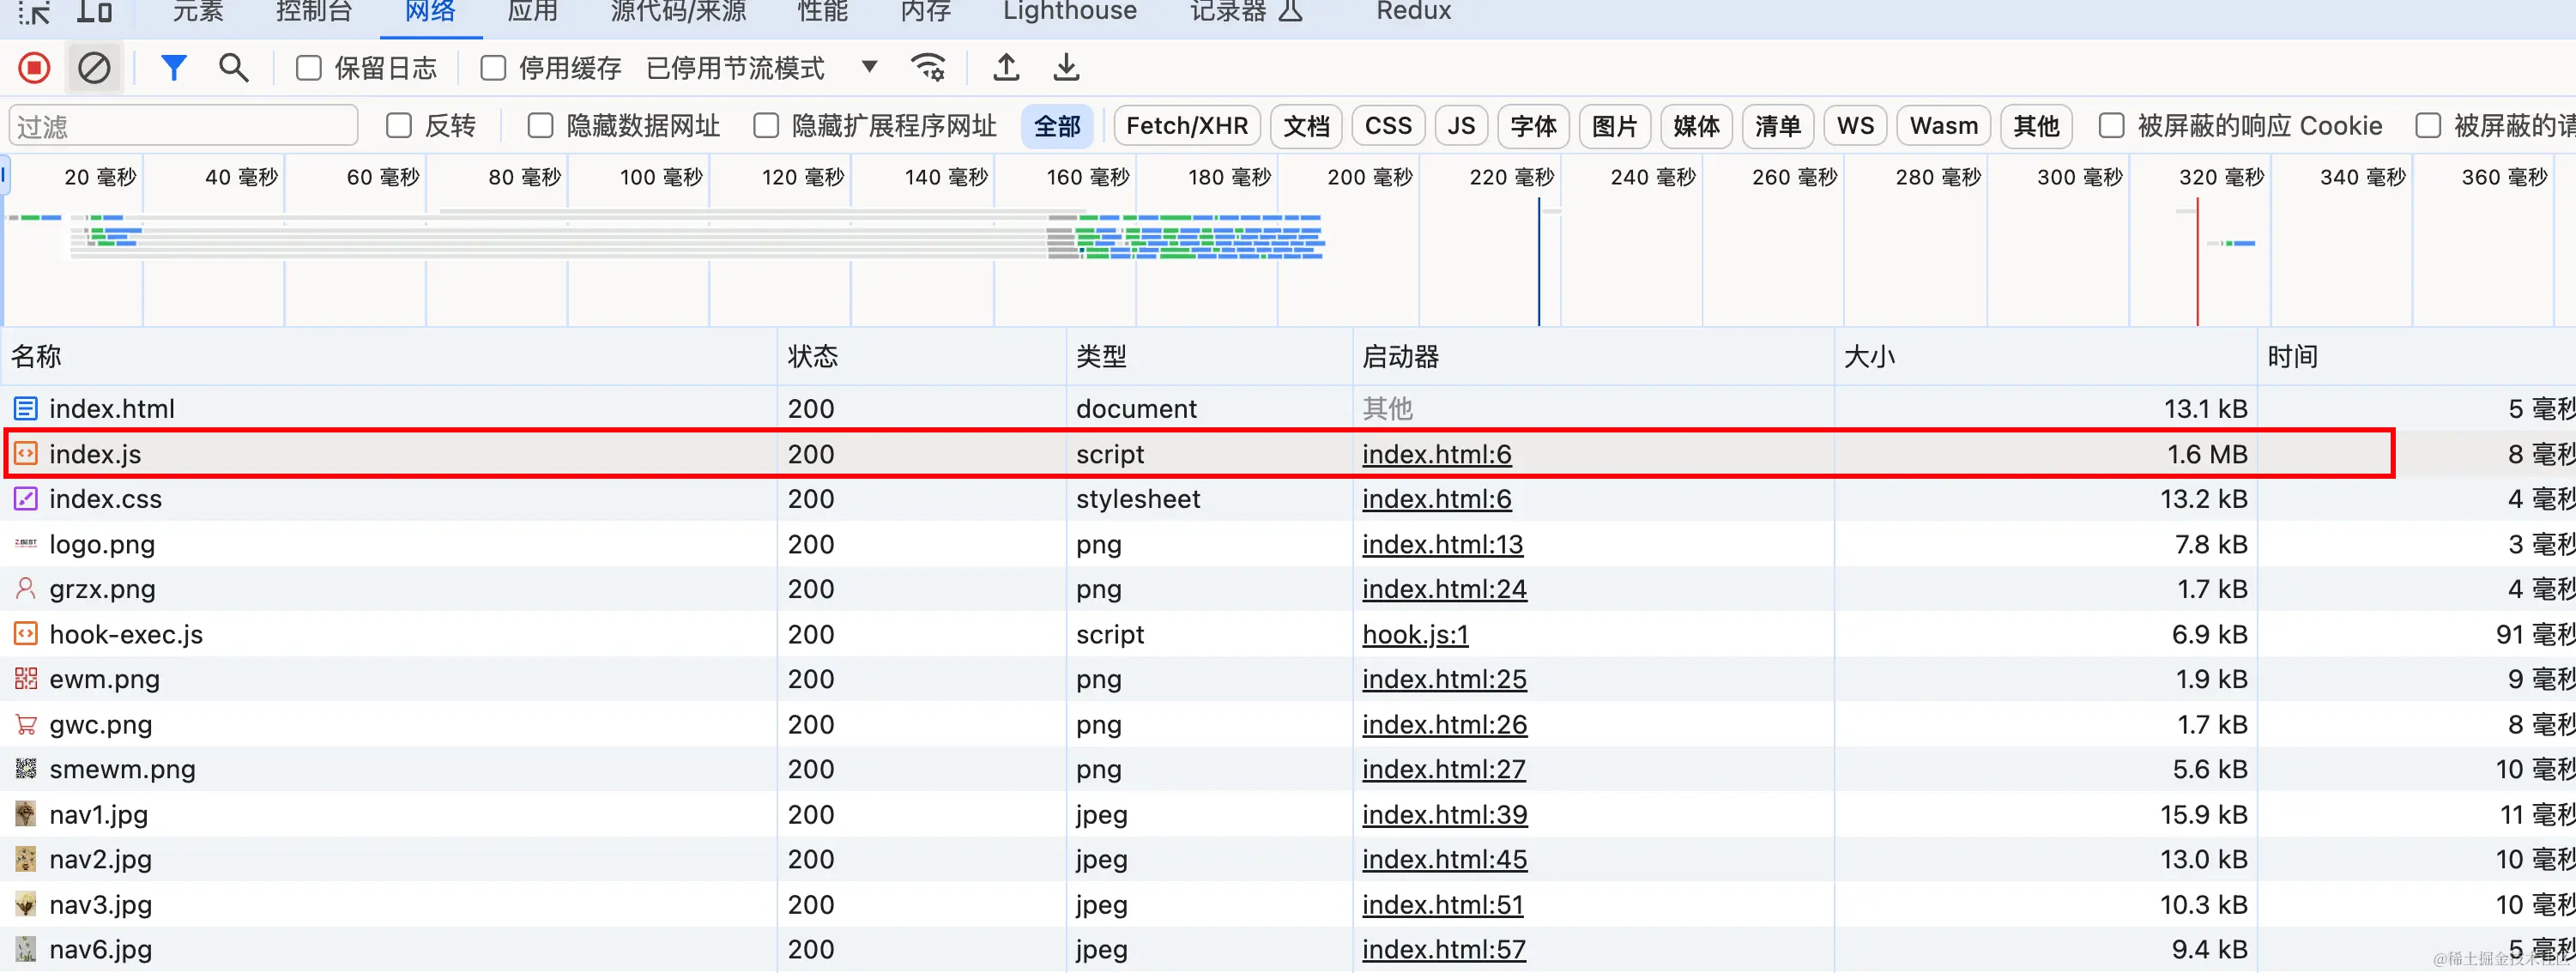
Task: Open the Lighthouse tab
Action: (x=1069, y=12)
